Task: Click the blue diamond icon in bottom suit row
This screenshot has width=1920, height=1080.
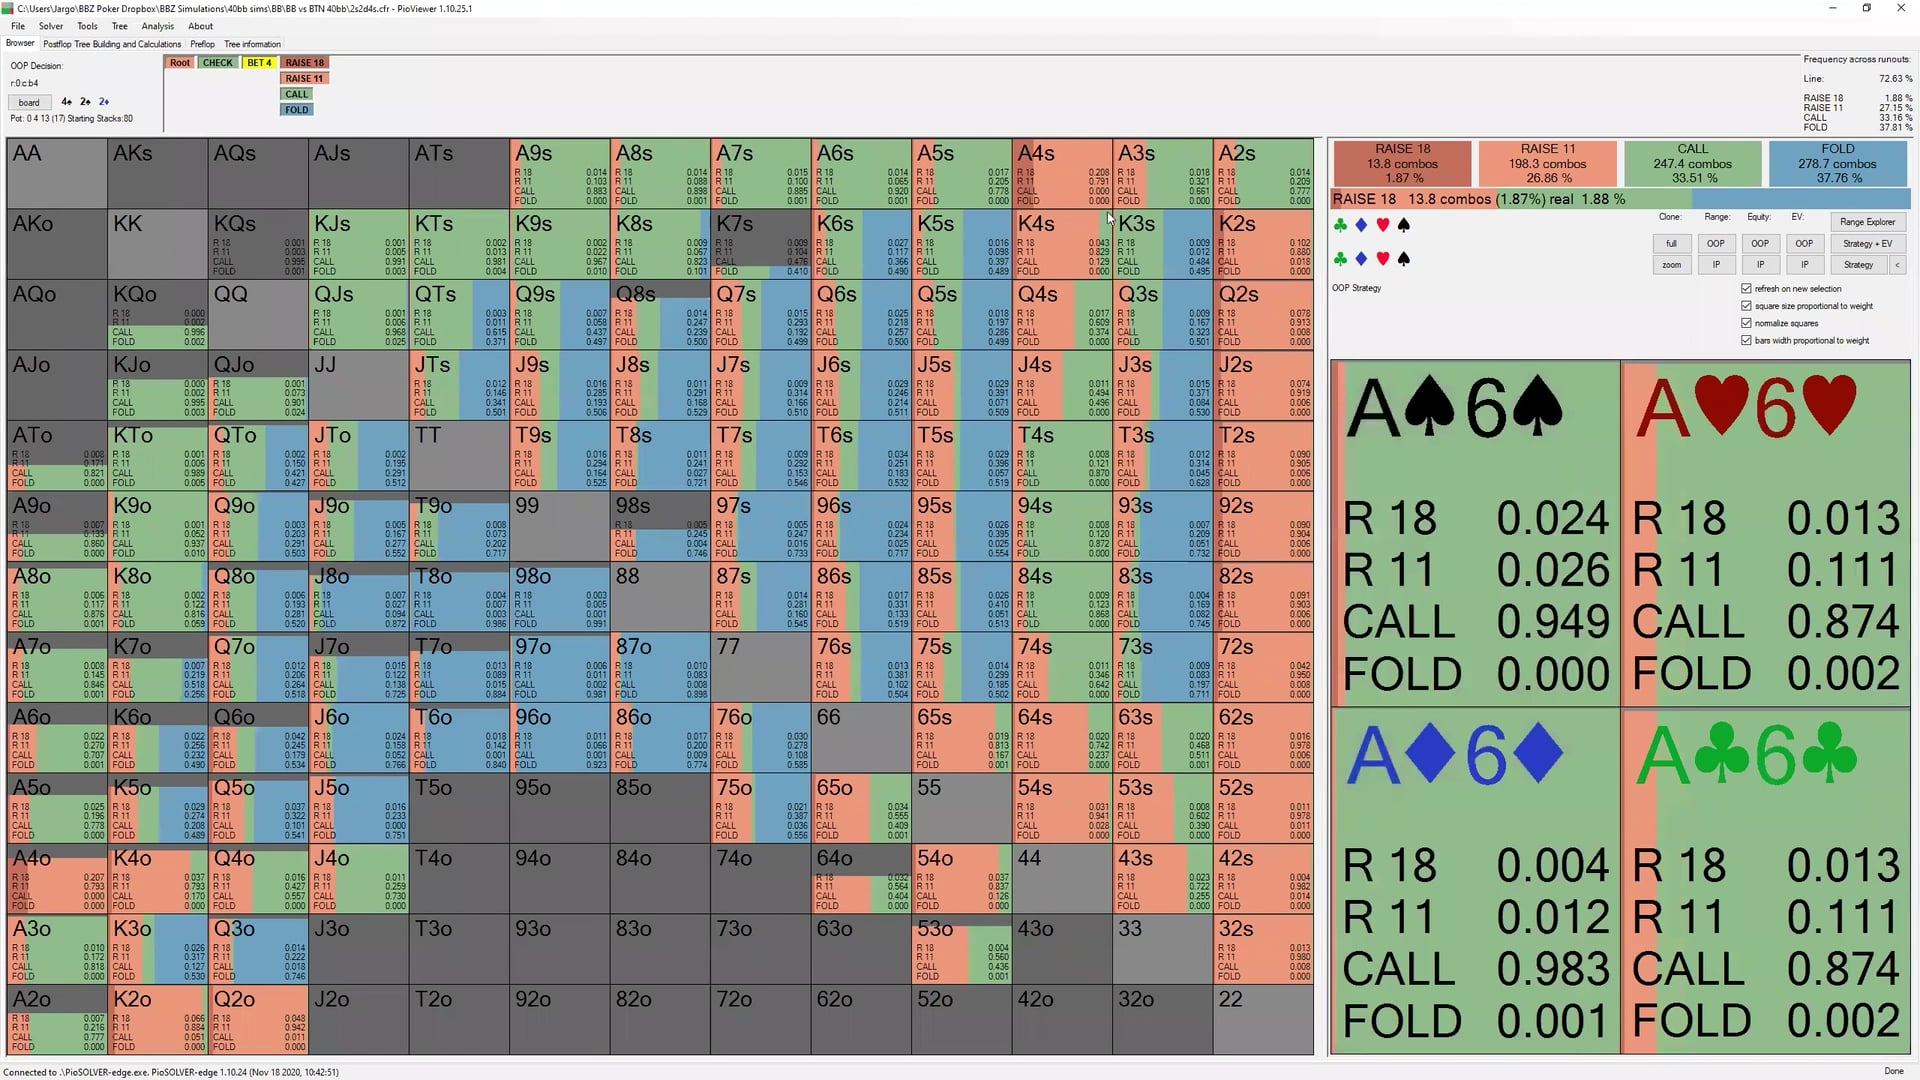Action: point(1361,259)
